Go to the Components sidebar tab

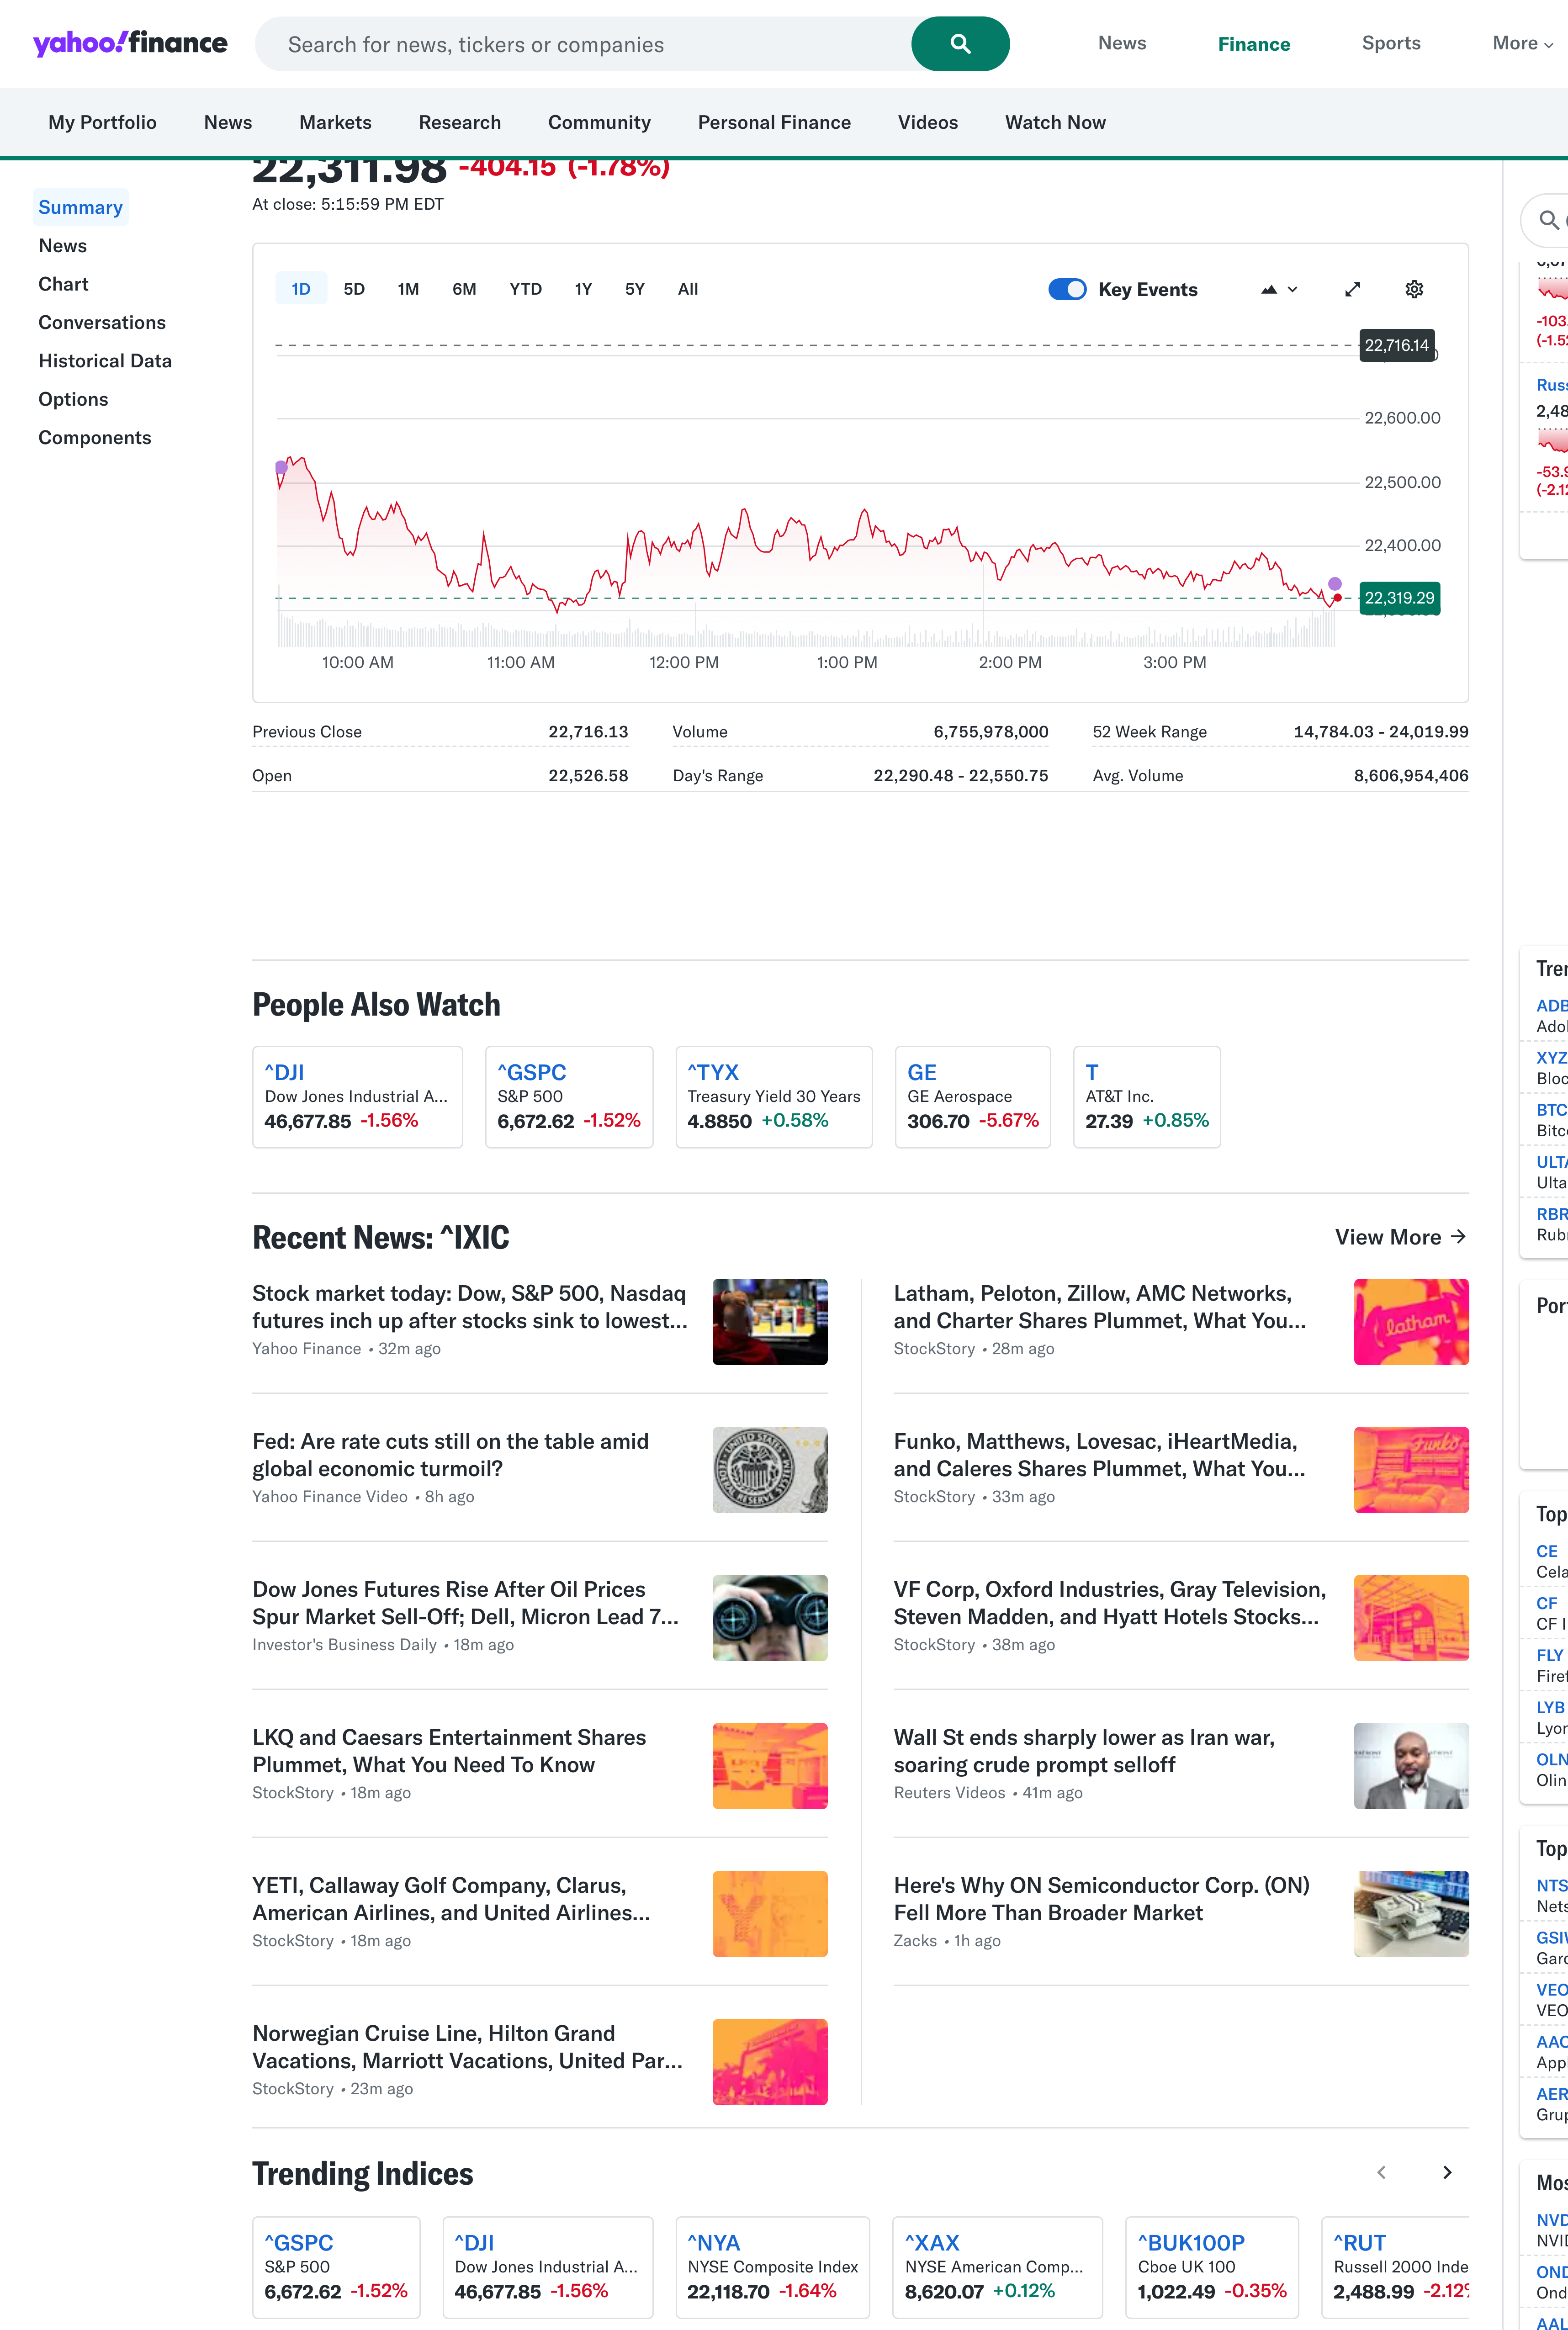pos(95,437)
